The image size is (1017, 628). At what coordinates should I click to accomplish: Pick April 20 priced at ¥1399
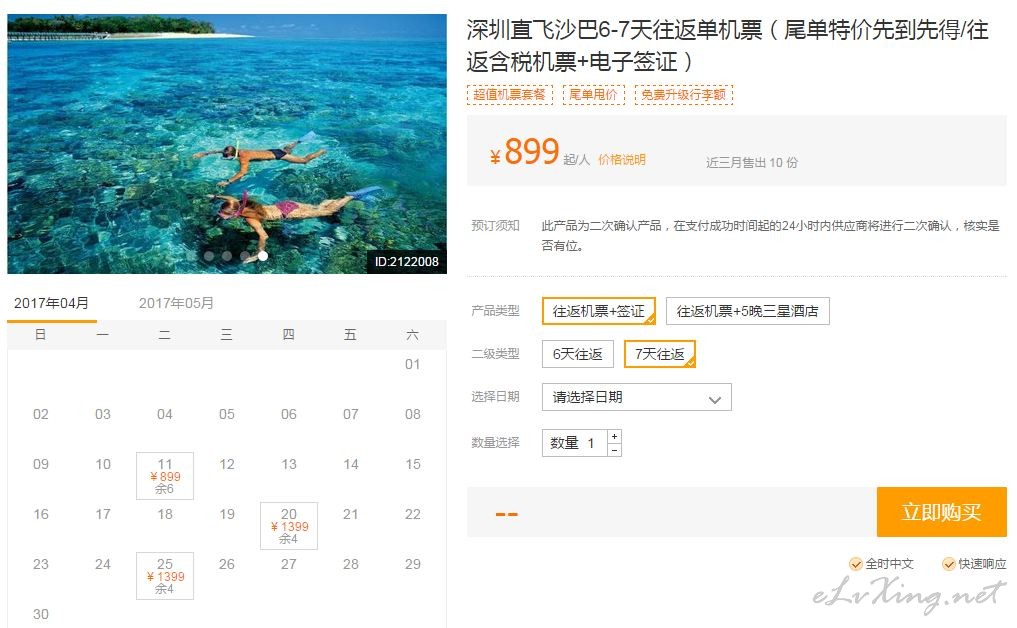tap(289, 526)
